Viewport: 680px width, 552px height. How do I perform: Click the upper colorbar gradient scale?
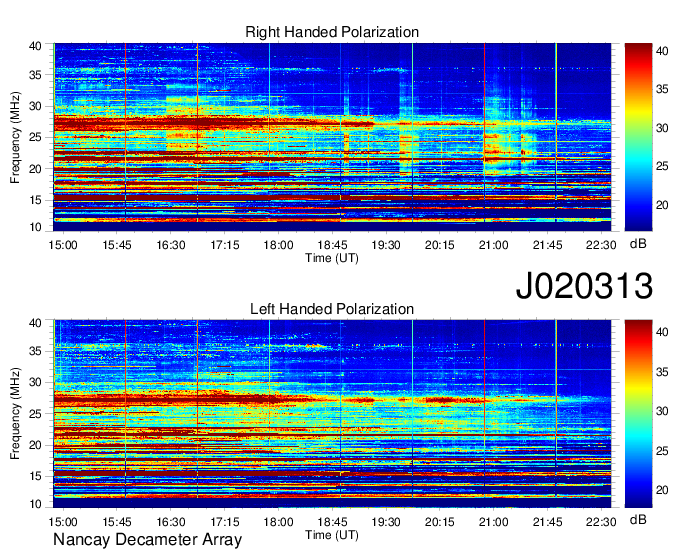638,137
